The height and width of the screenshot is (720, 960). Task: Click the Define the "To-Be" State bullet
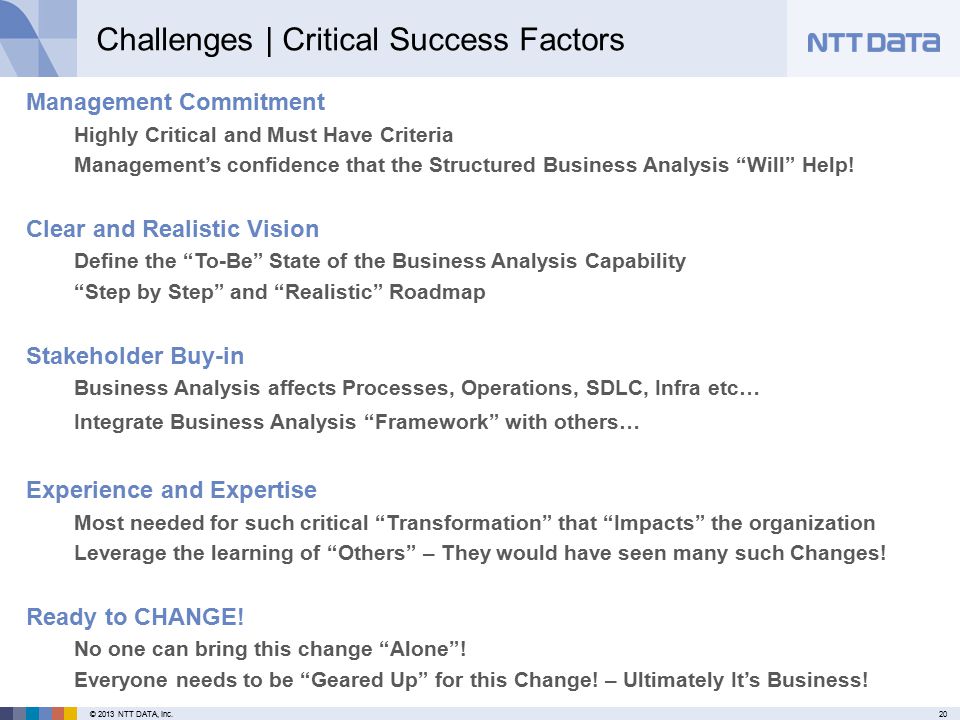[x=380, y=261]
